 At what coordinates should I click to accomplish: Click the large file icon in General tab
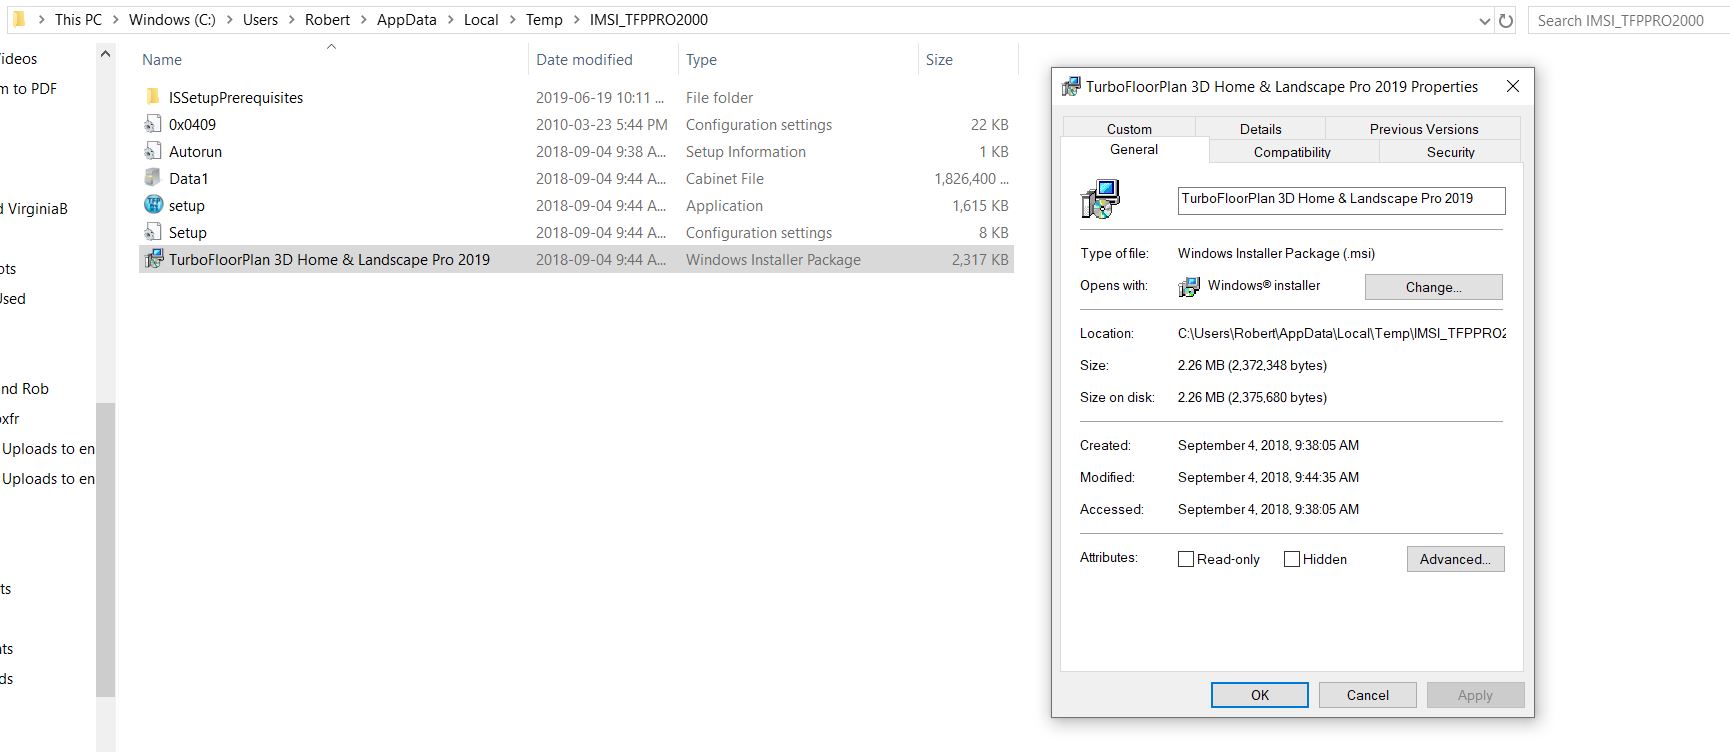click(1101, 199)
